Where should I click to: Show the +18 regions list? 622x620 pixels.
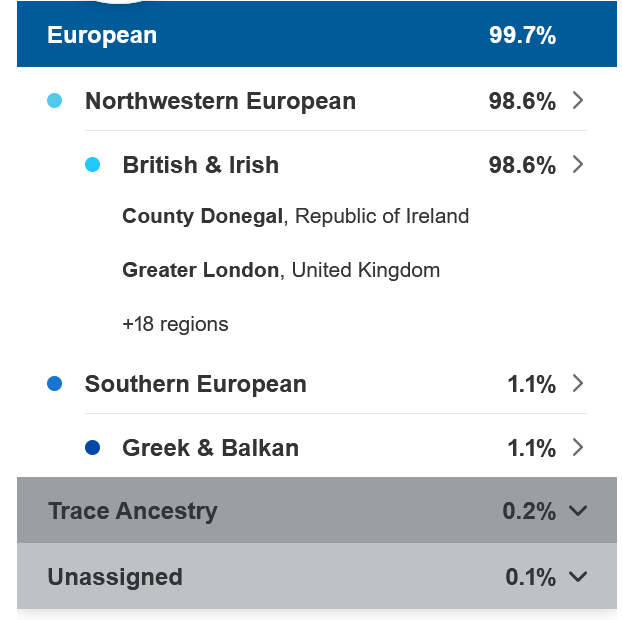[x=175, y=324]
